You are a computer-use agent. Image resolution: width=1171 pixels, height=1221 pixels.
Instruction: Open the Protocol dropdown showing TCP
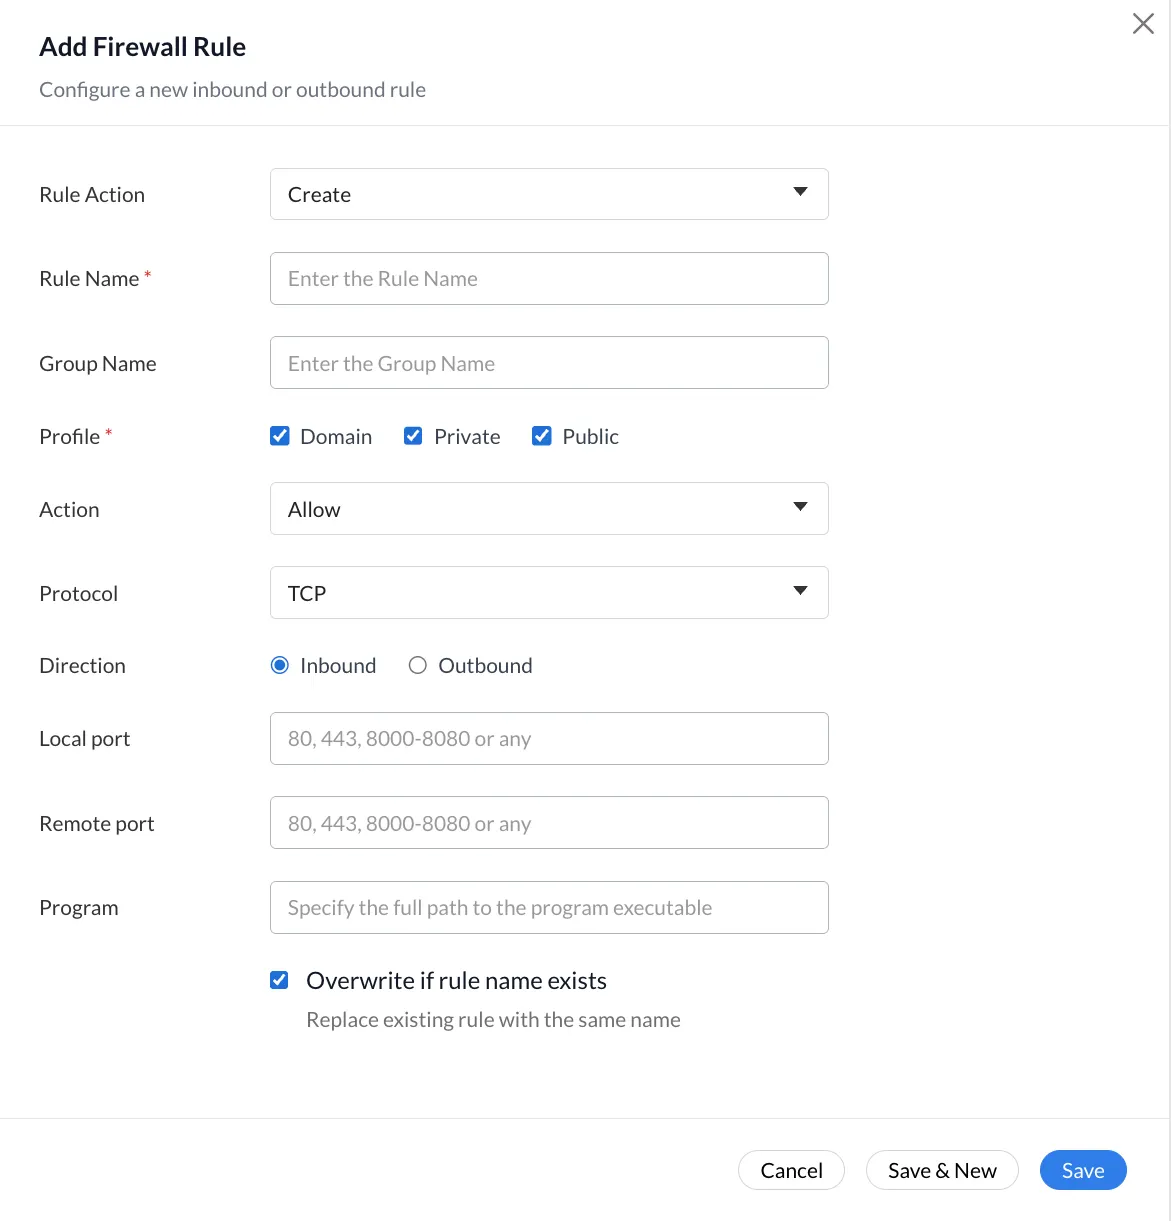(549, 593)
